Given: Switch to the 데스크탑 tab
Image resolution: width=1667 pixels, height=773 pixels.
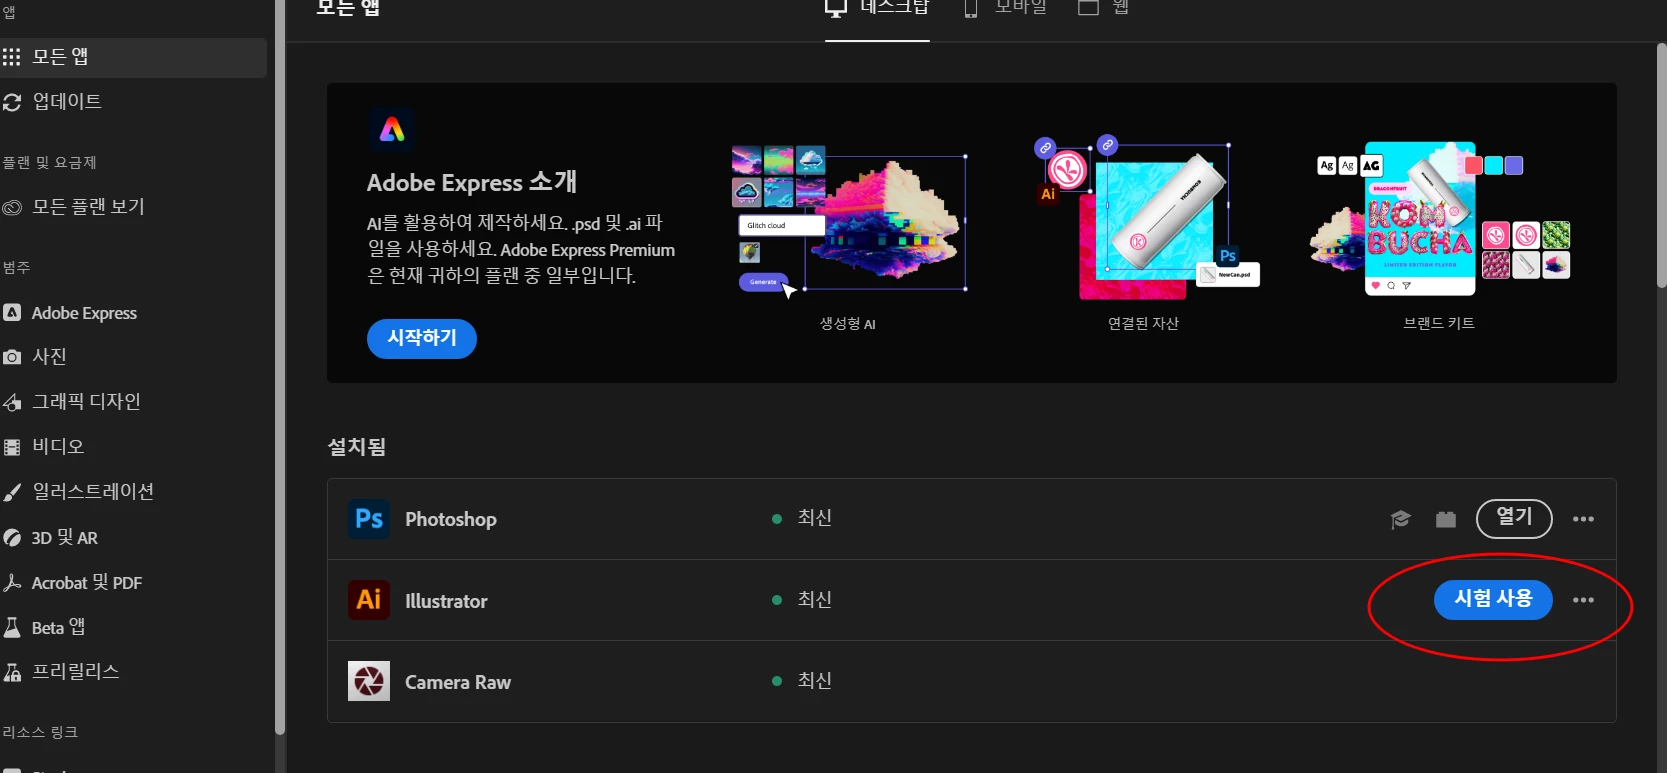Looking at the screenshot, I should click(x=877, y=8).
